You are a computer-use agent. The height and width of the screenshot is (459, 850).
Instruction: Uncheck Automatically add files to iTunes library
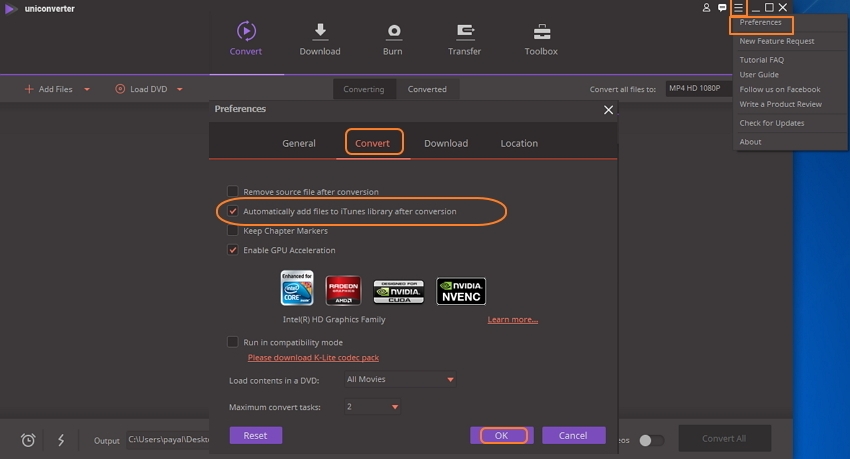233,211
